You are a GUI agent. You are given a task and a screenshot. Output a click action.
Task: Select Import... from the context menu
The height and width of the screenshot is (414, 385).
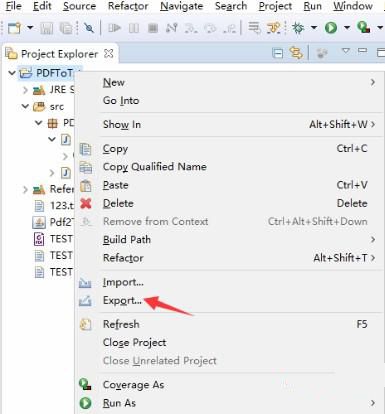click(x=123, y=282)
